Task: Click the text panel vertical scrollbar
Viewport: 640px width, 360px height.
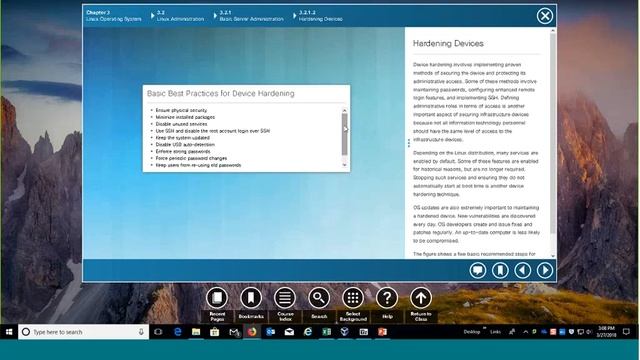Action: [x=553, y=133]
